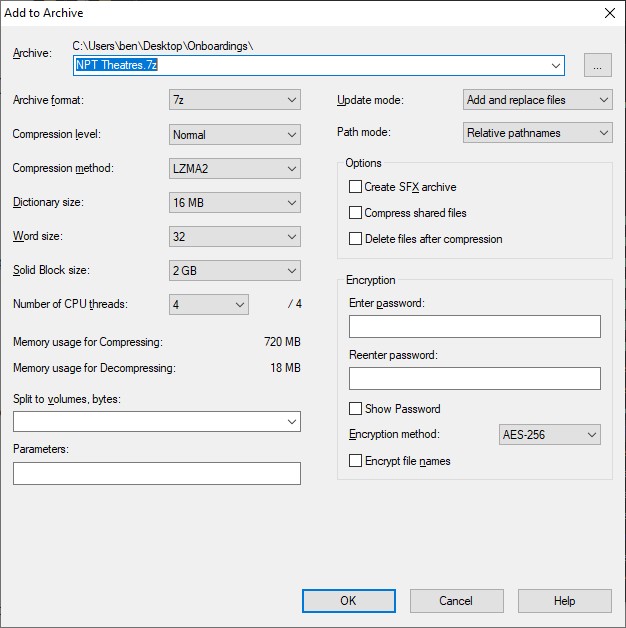Click the Reenter password field
Screen dimensions: 626x628
coord(475,378)
